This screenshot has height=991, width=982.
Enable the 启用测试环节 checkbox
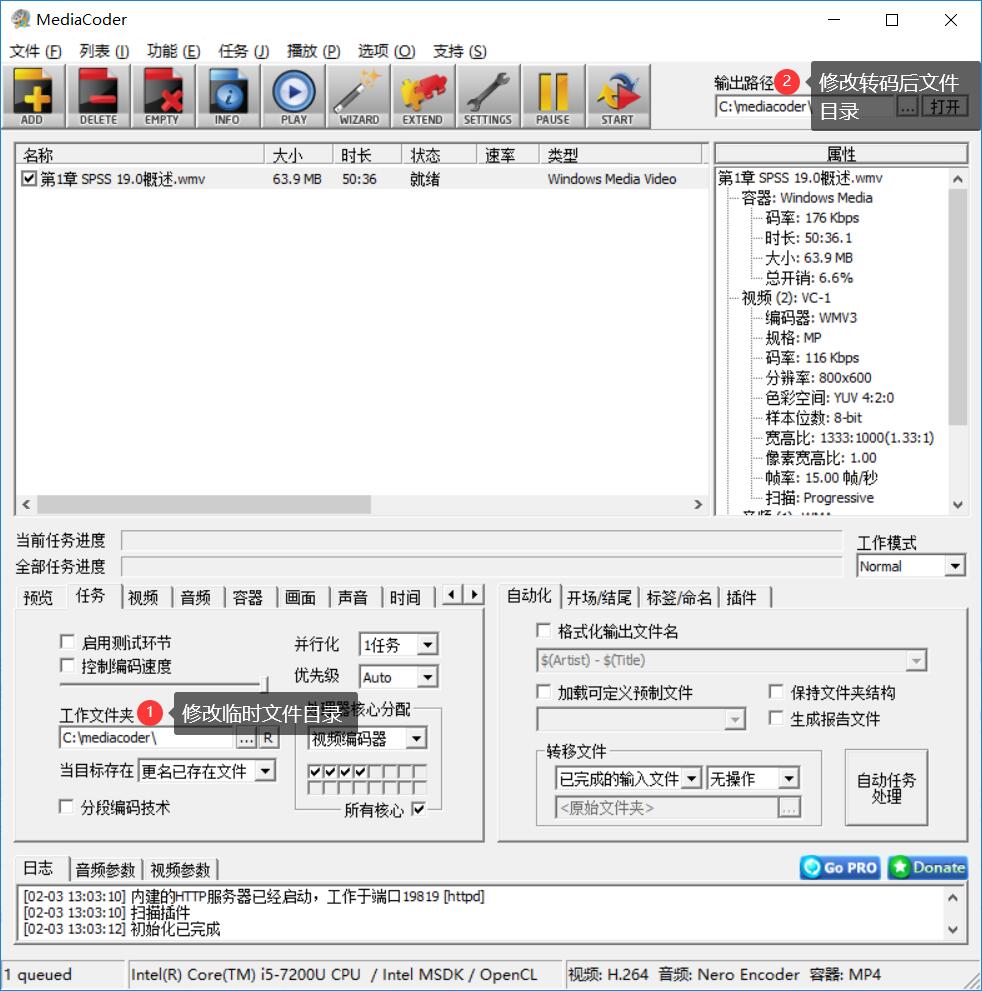pyautogui.click(x=68, y=642)
